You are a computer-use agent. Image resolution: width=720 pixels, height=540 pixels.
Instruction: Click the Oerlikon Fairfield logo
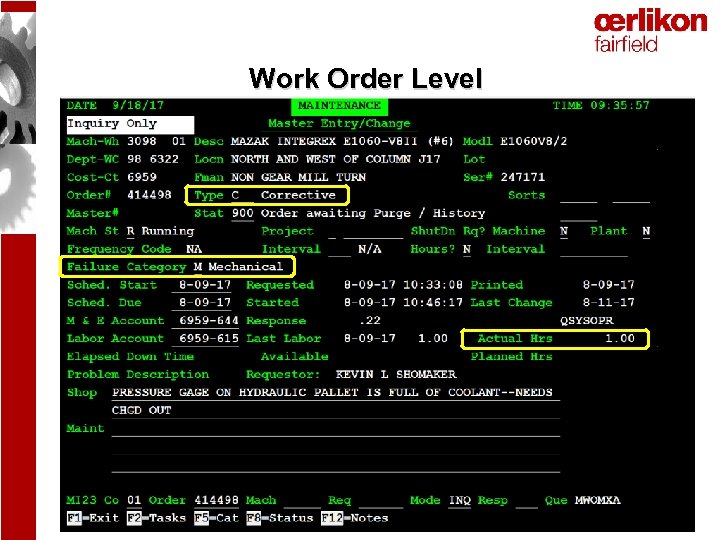click(x=650, y=31)
